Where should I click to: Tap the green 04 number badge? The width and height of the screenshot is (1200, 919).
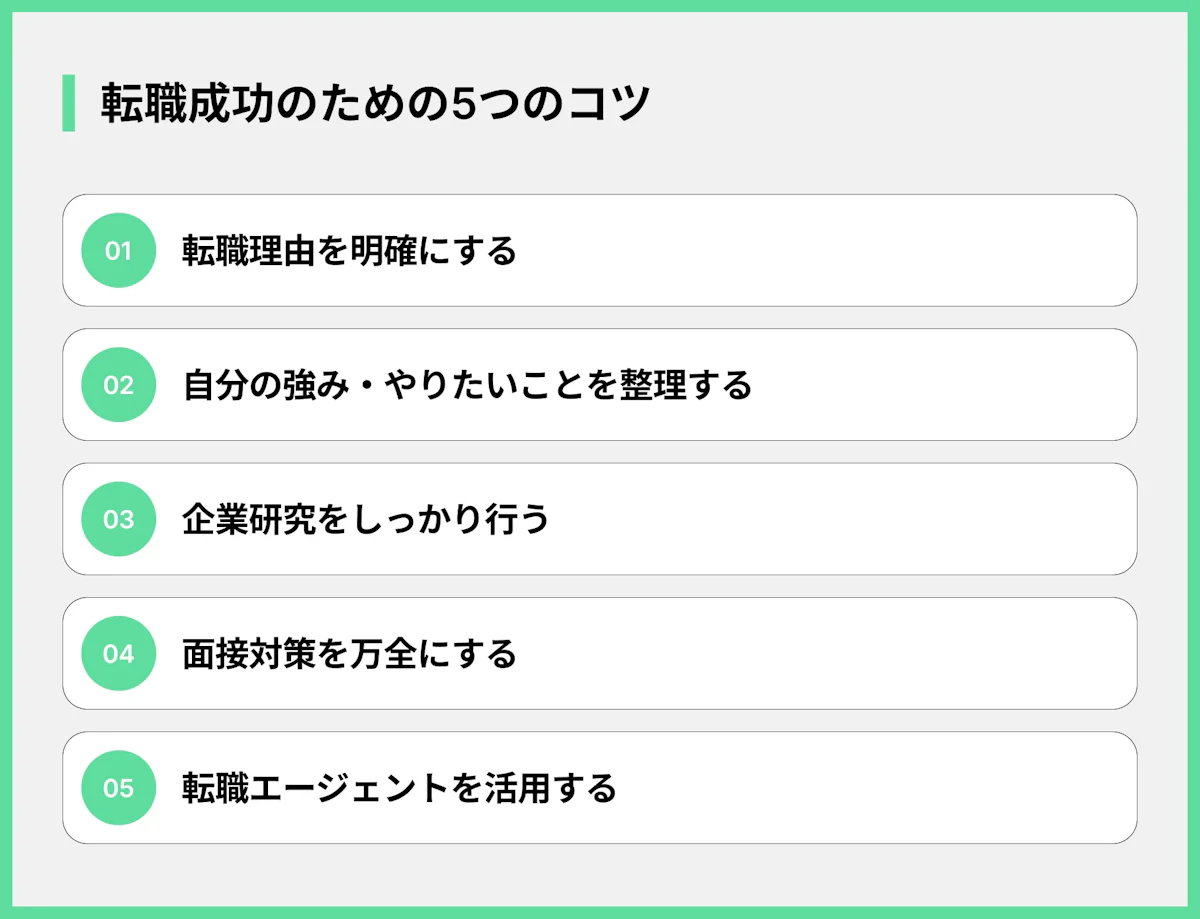coord(118,654)
